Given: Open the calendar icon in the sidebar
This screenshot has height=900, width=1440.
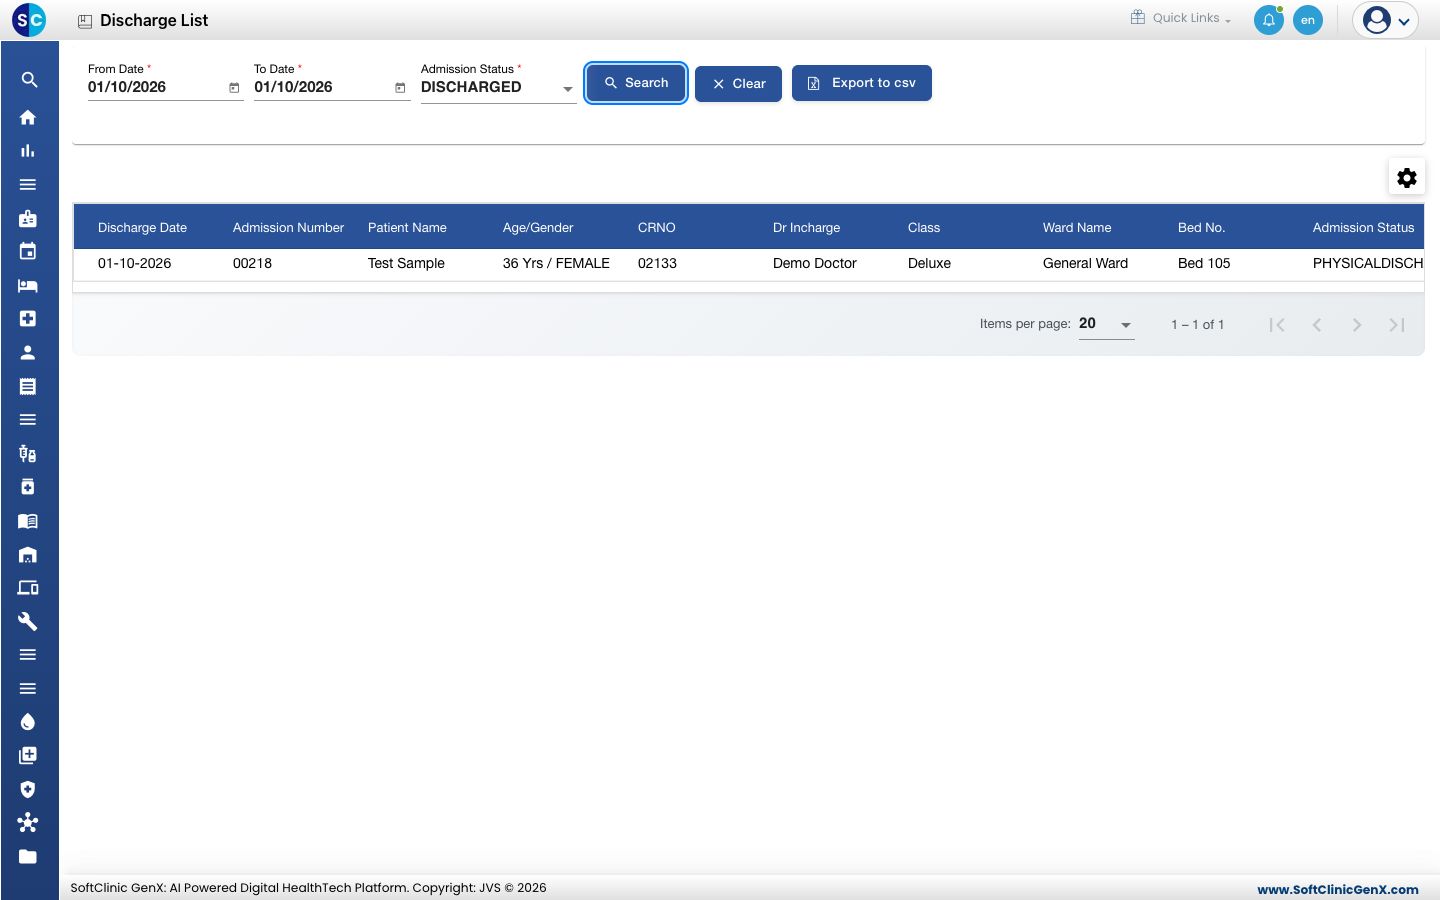Looking at the screenshot, I should 28,251.
